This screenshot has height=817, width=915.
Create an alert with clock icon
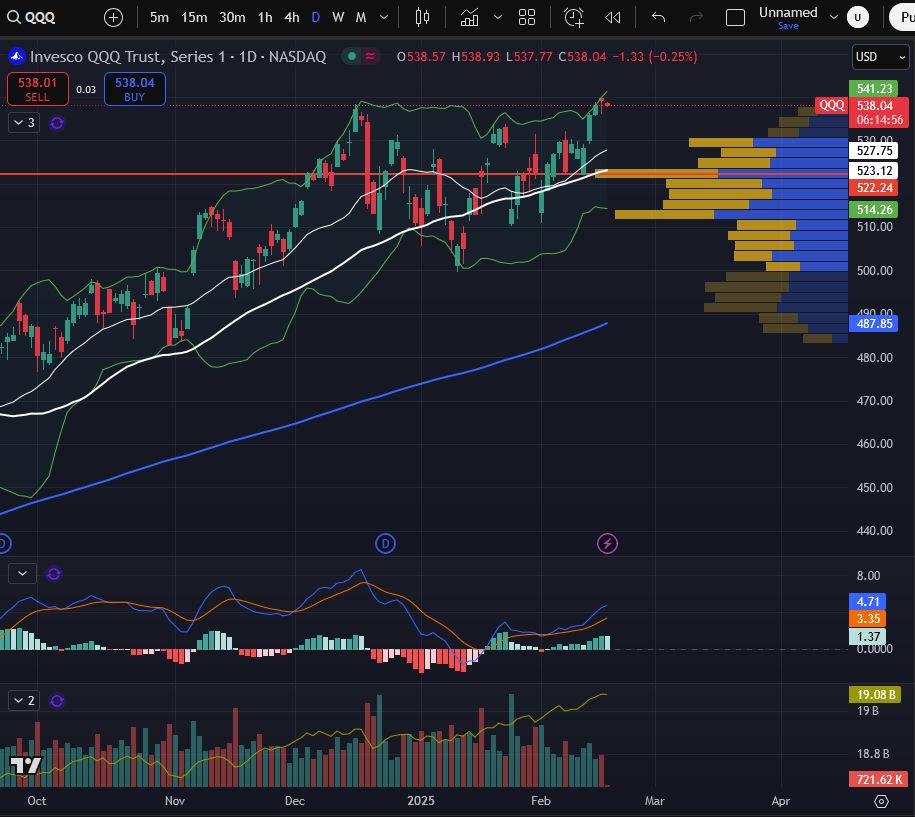(x=574, y=18)
